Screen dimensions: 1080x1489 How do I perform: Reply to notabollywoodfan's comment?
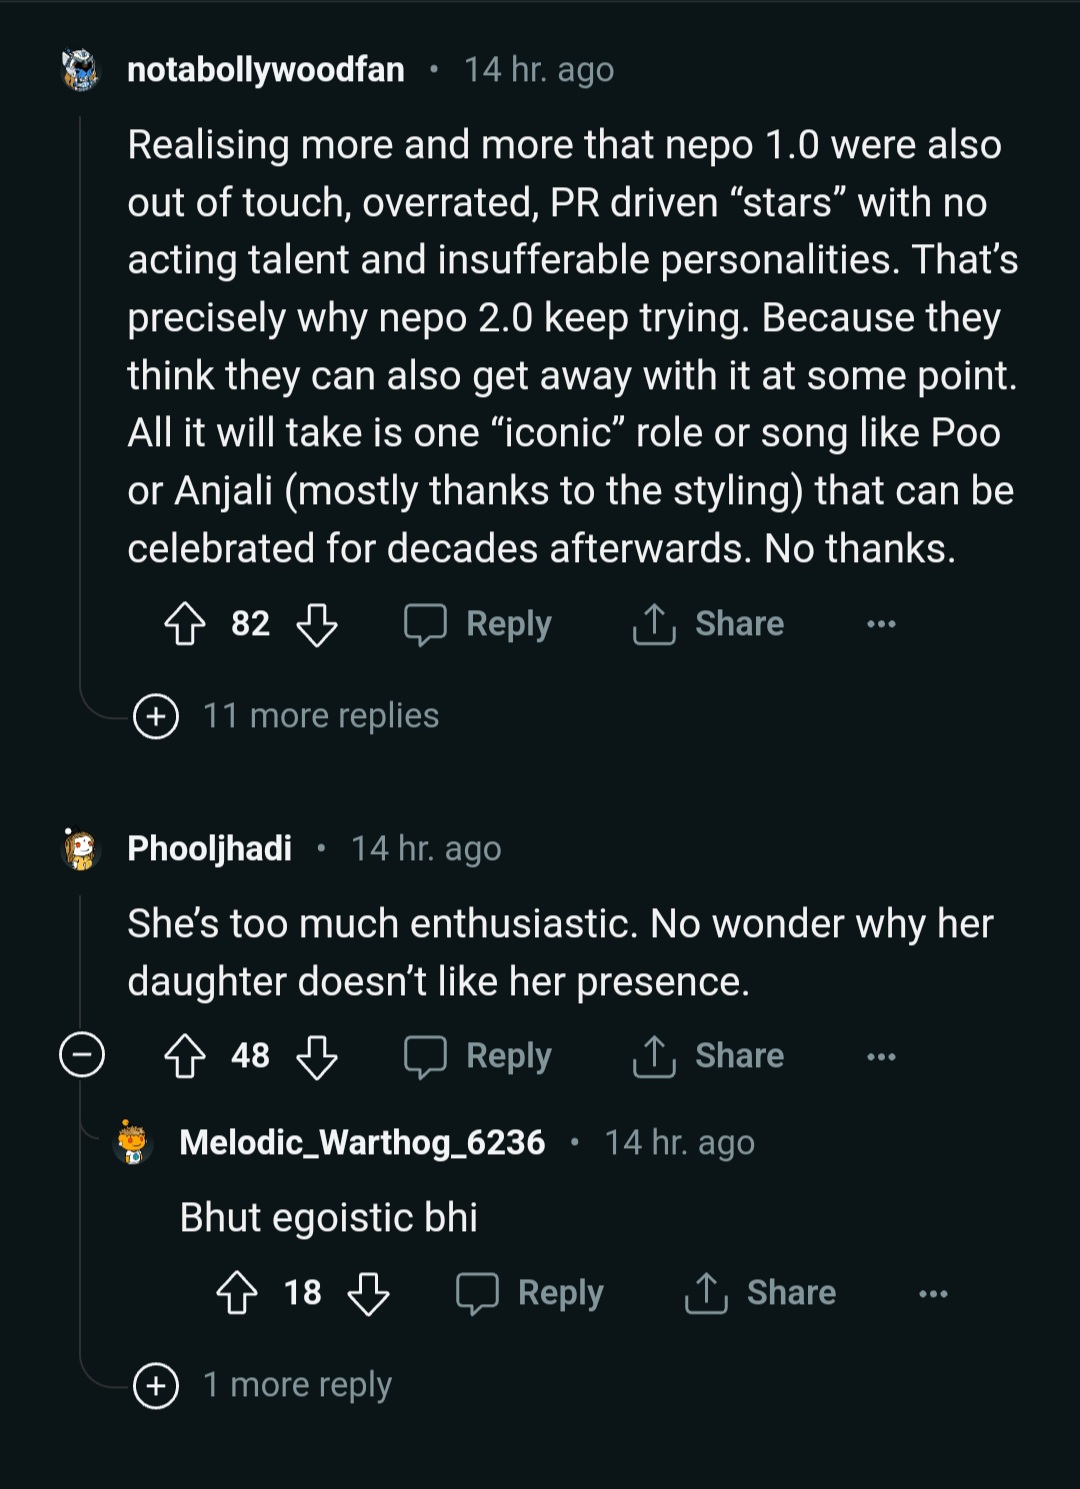click(x=478, y=624)
